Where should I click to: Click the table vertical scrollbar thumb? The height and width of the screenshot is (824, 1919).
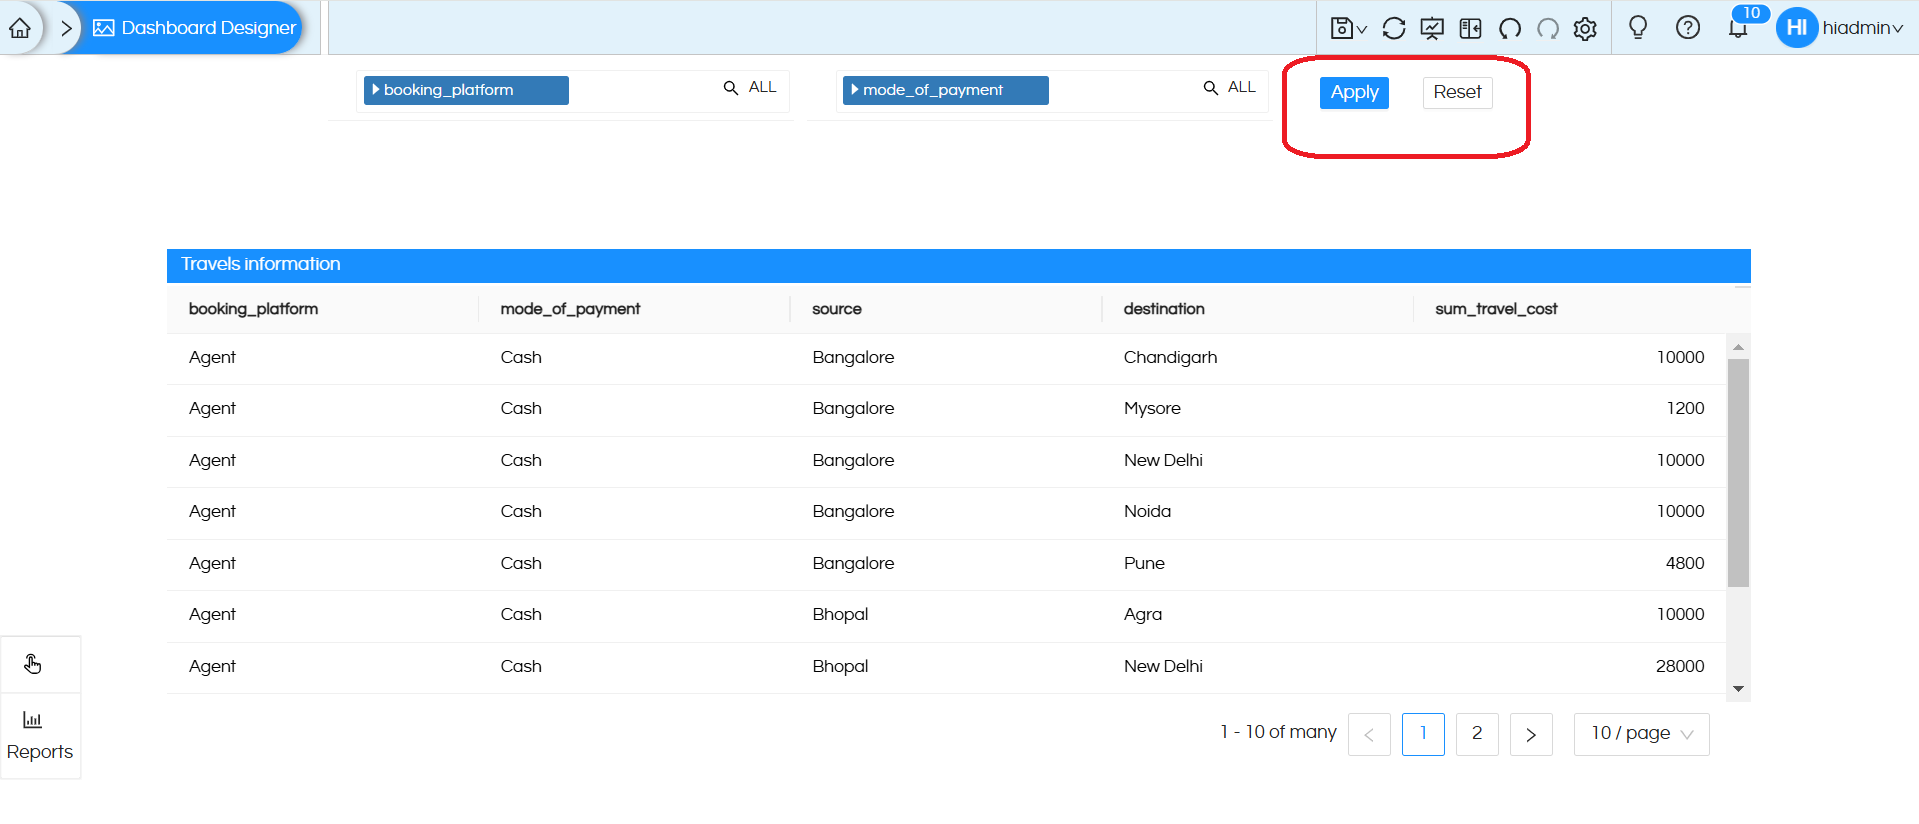1738,473
